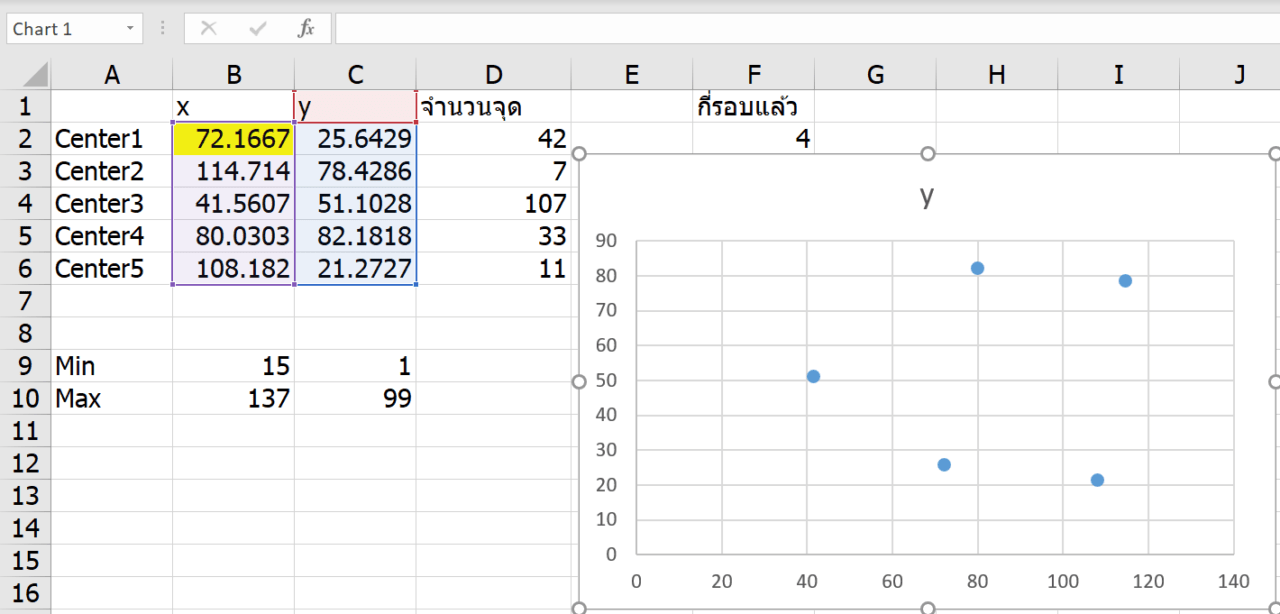Select the cell containing จำนวนจุด header
The image size is (1280, 614).
(494, 106)
